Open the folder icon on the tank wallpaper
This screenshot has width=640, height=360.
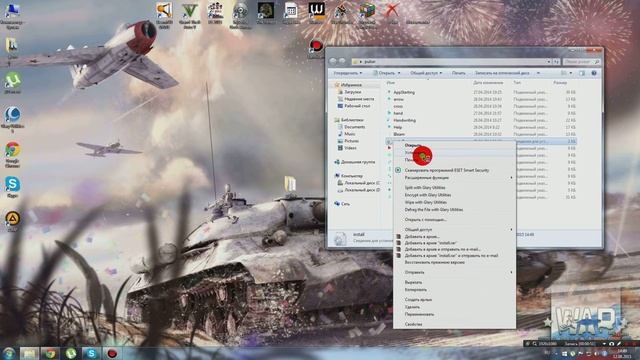coord(290,183)
